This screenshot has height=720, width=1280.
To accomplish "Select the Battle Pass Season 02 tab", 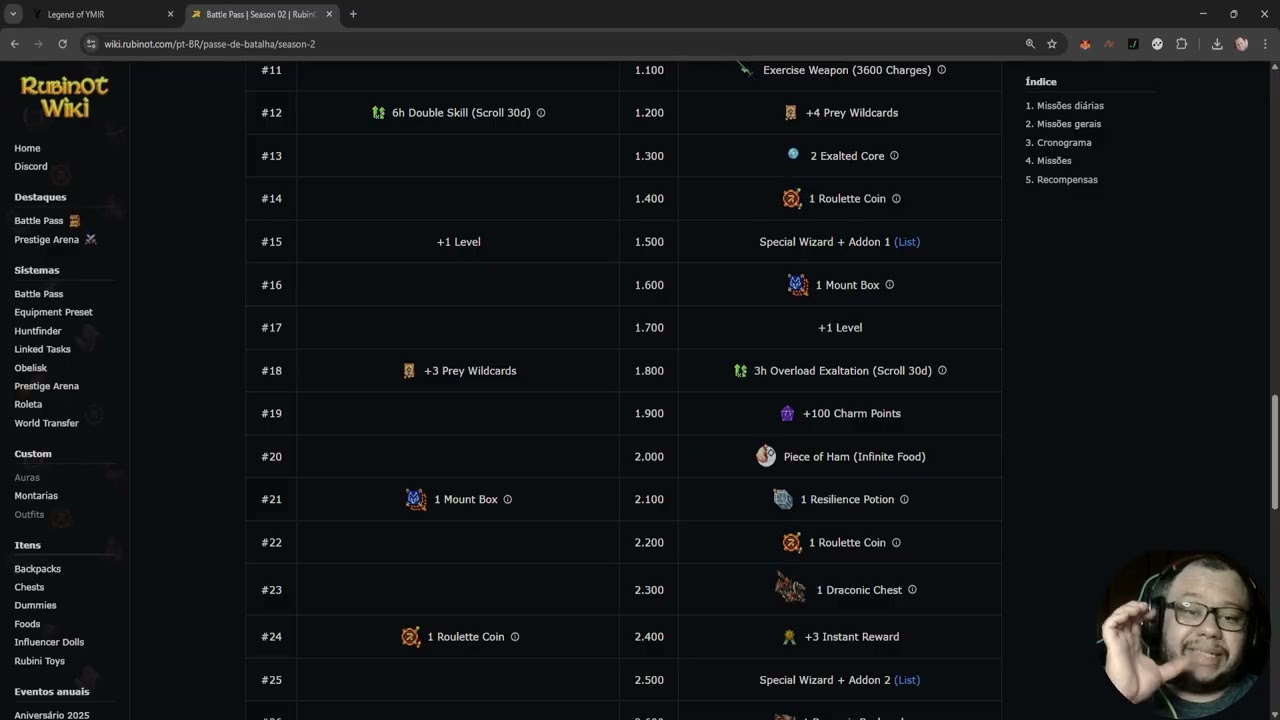I will coord(260,14).
